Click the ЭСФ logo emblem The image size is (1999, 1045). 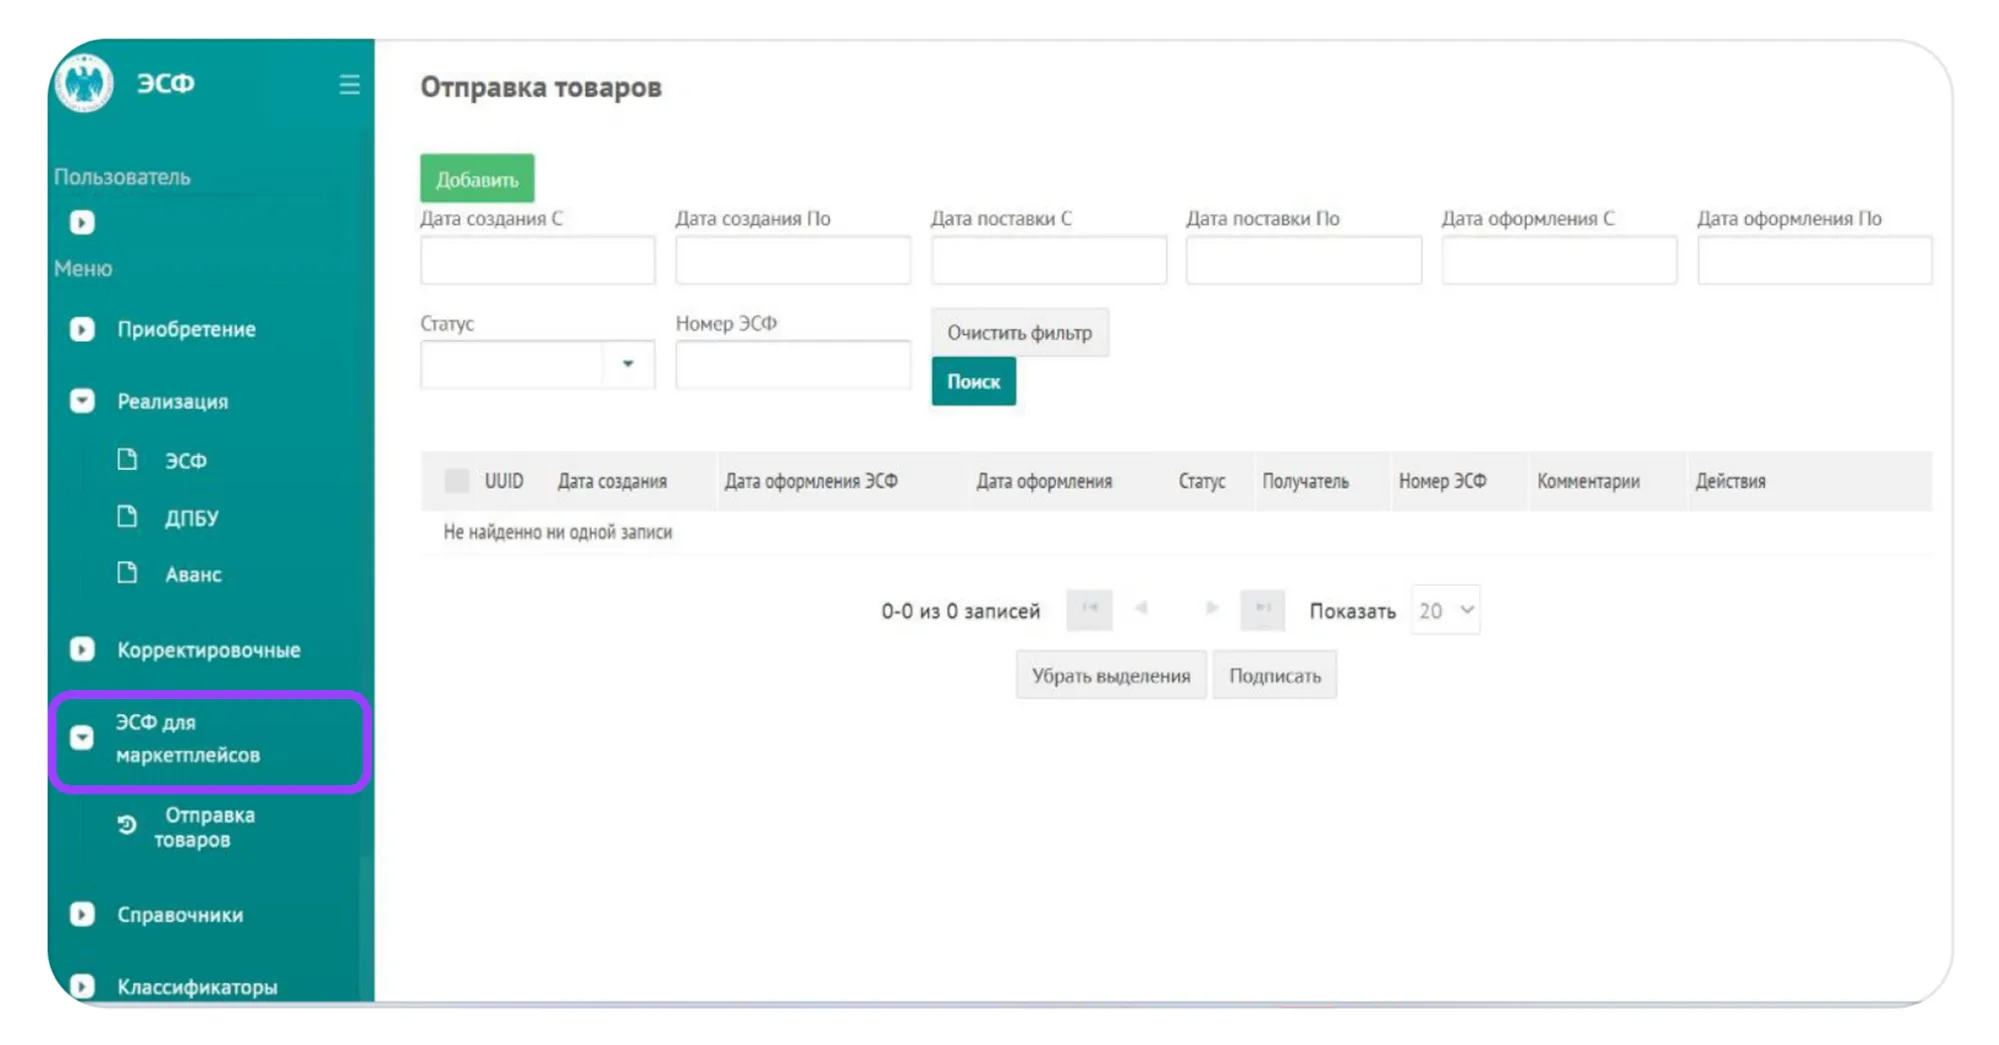[84, 82]
